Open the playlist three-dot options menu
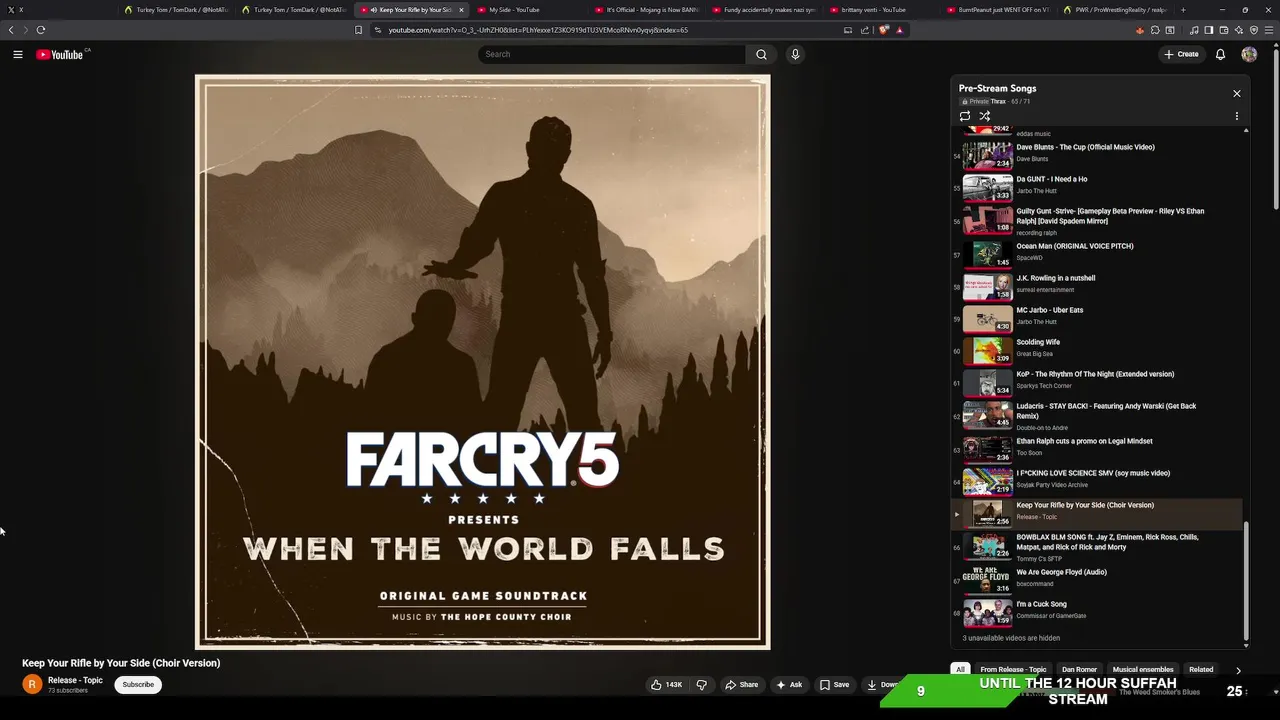The height and width of the screenshot is (720, 1280). (1236, 116)
